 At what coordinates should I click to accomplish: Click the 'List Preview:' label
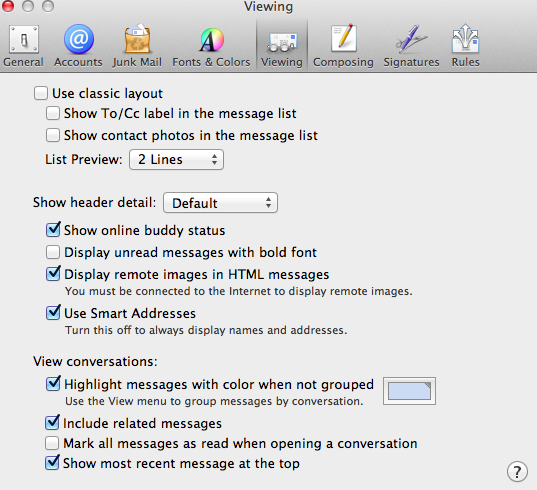[x=84, y=159]
